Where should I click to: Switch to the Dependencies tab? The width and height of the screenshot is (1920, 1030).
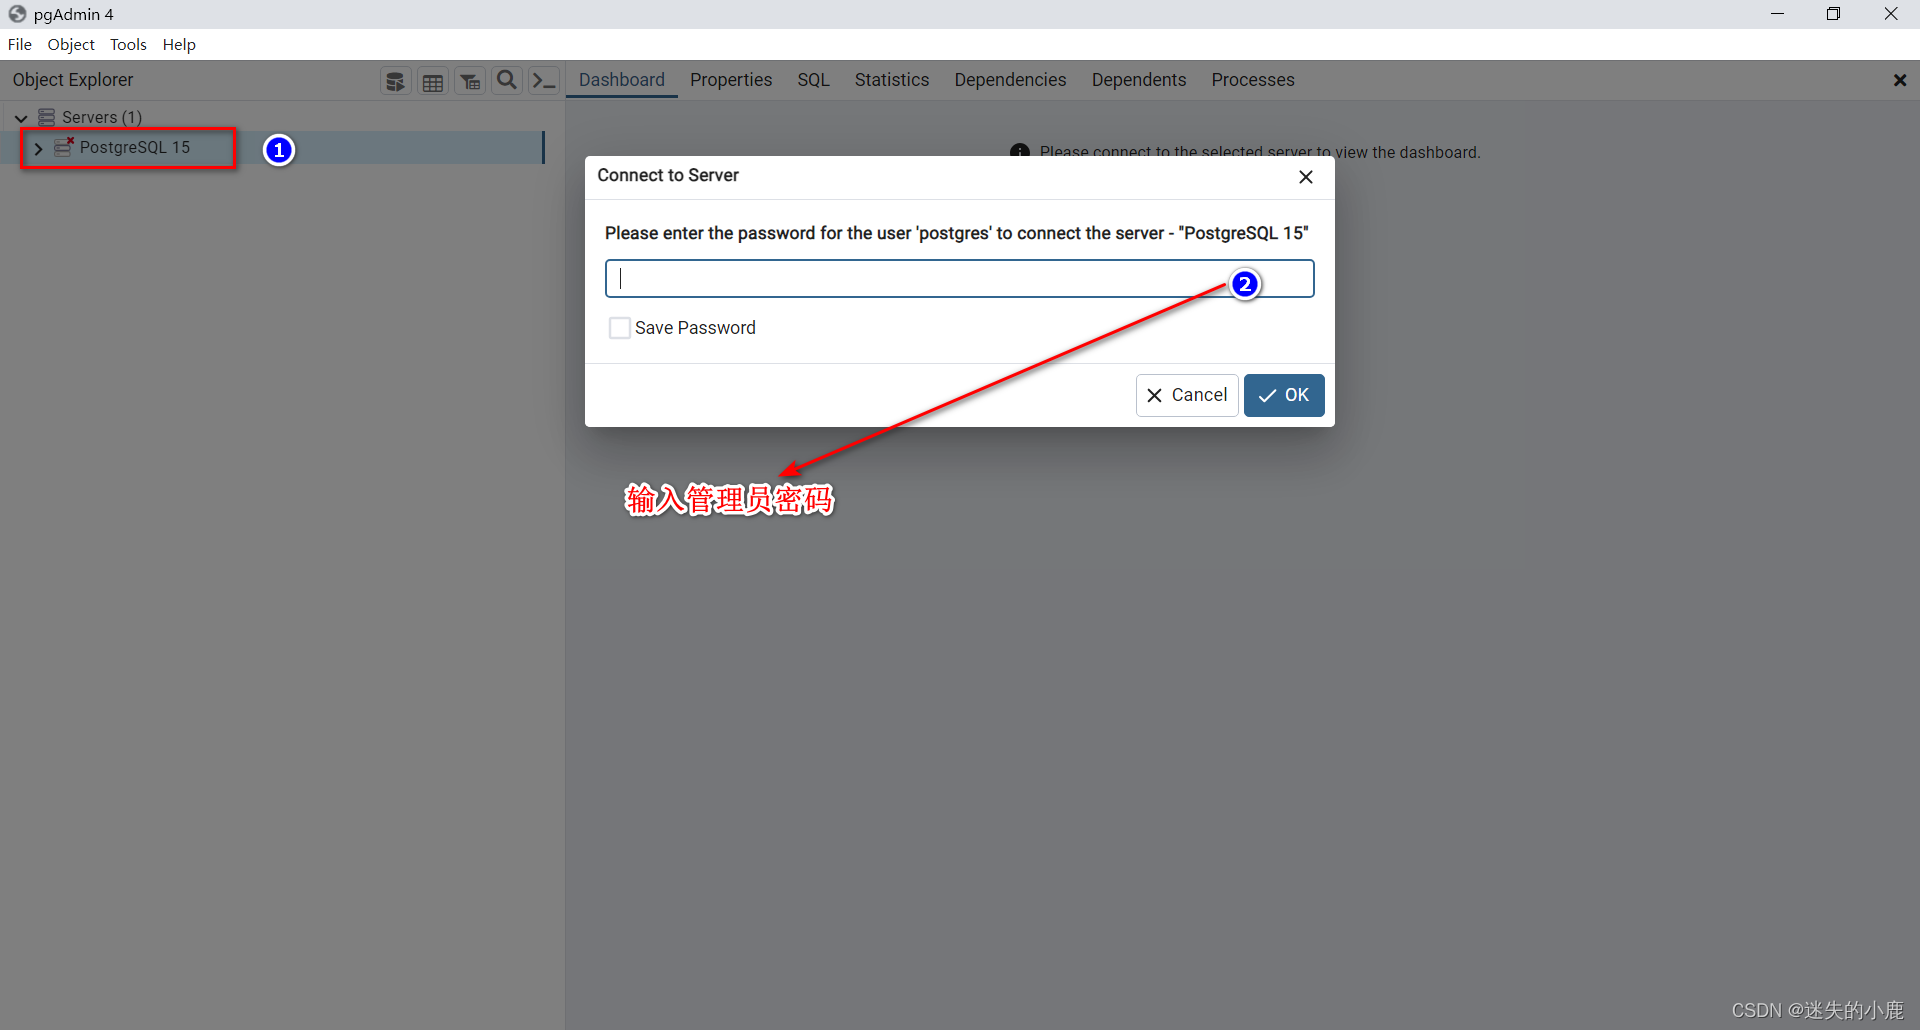point(1010,80)
